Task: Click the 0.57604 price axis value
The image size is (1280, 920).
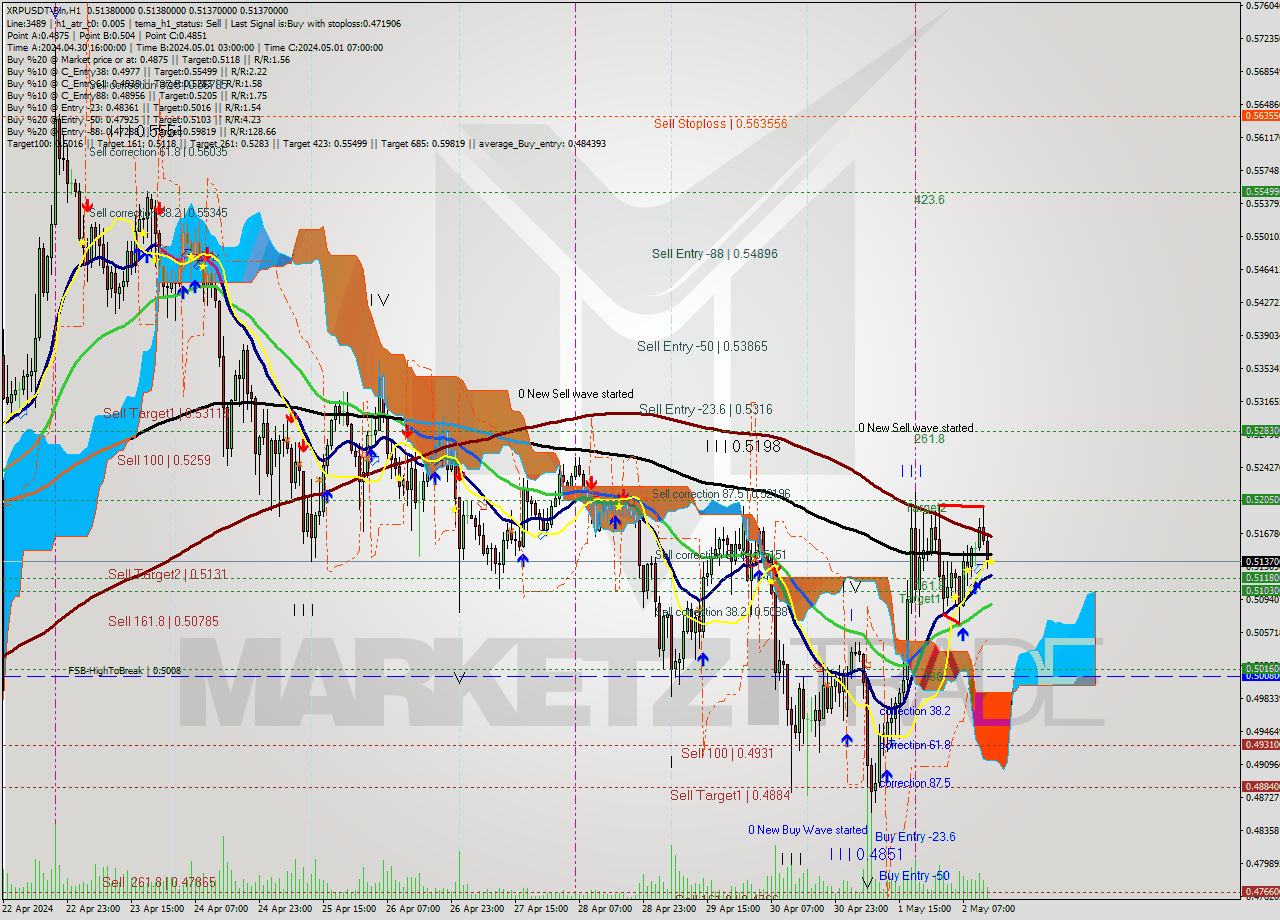Action: pos(1261,6)
